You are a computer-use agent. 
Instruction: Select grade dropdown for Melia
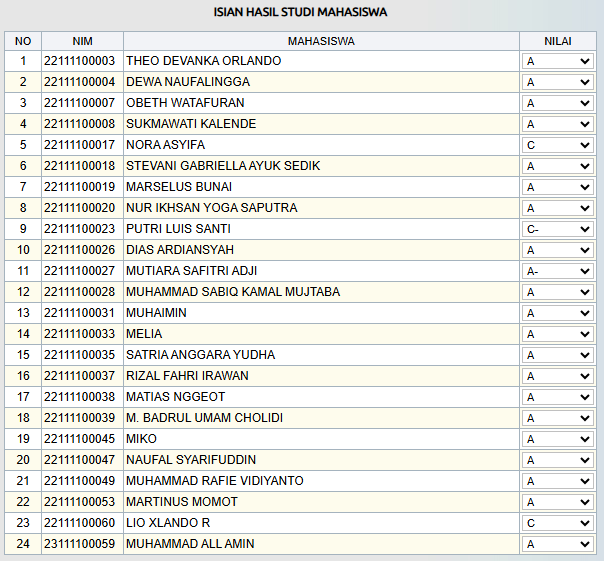coord(558,334)
